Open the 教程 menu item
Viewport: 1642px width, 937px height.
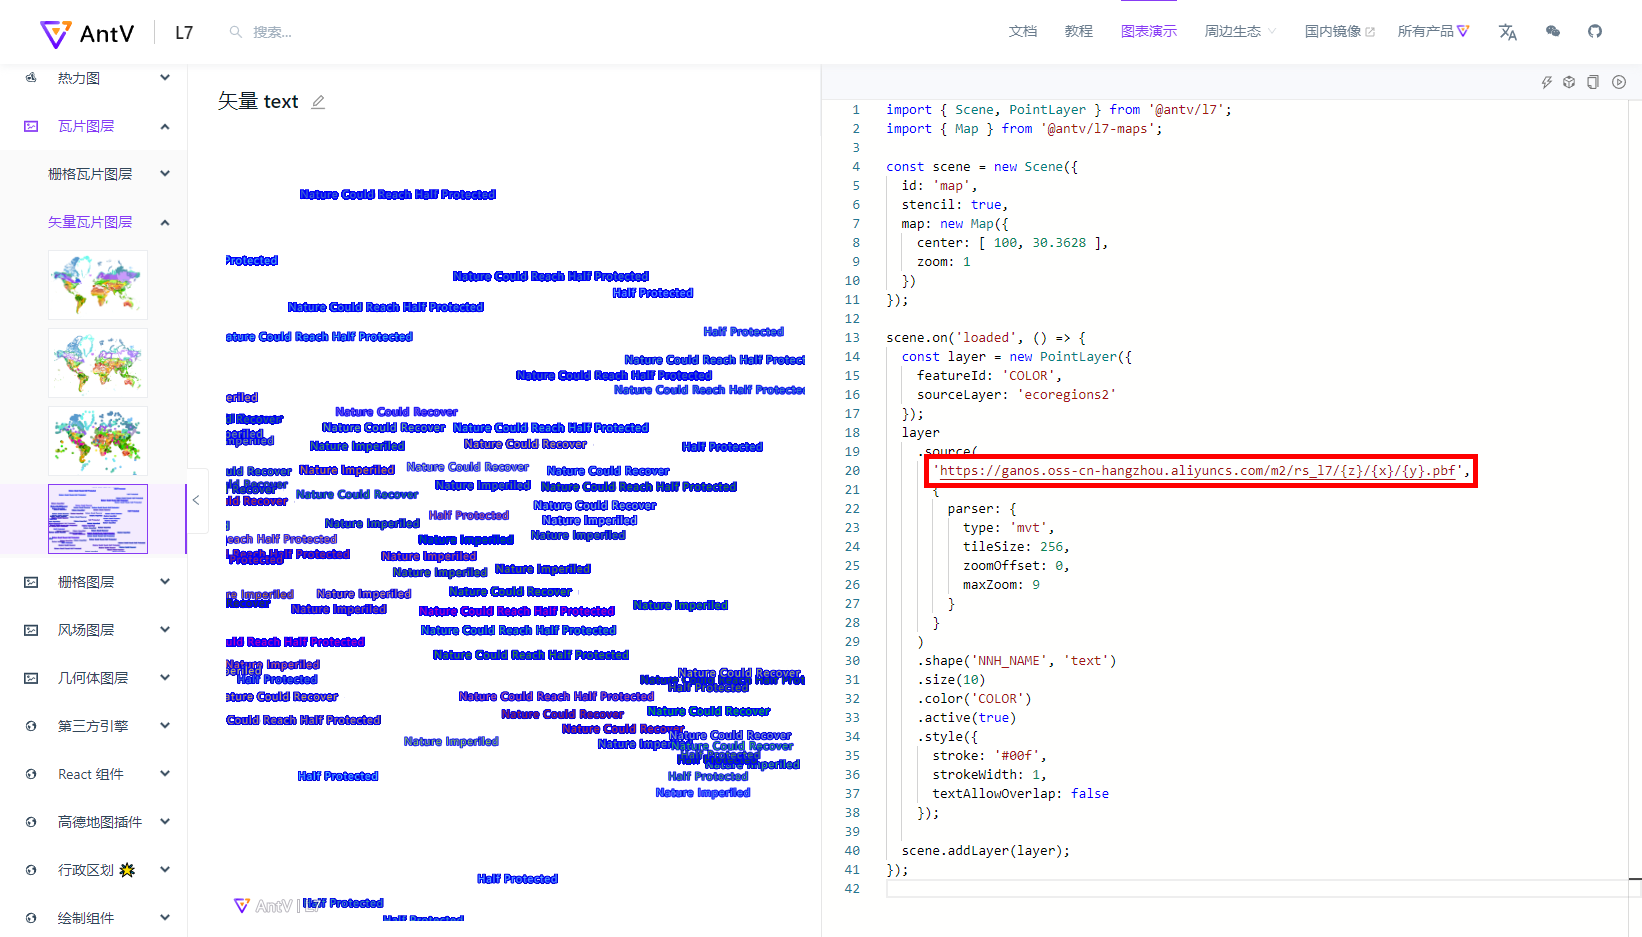tap(1079, 32)
